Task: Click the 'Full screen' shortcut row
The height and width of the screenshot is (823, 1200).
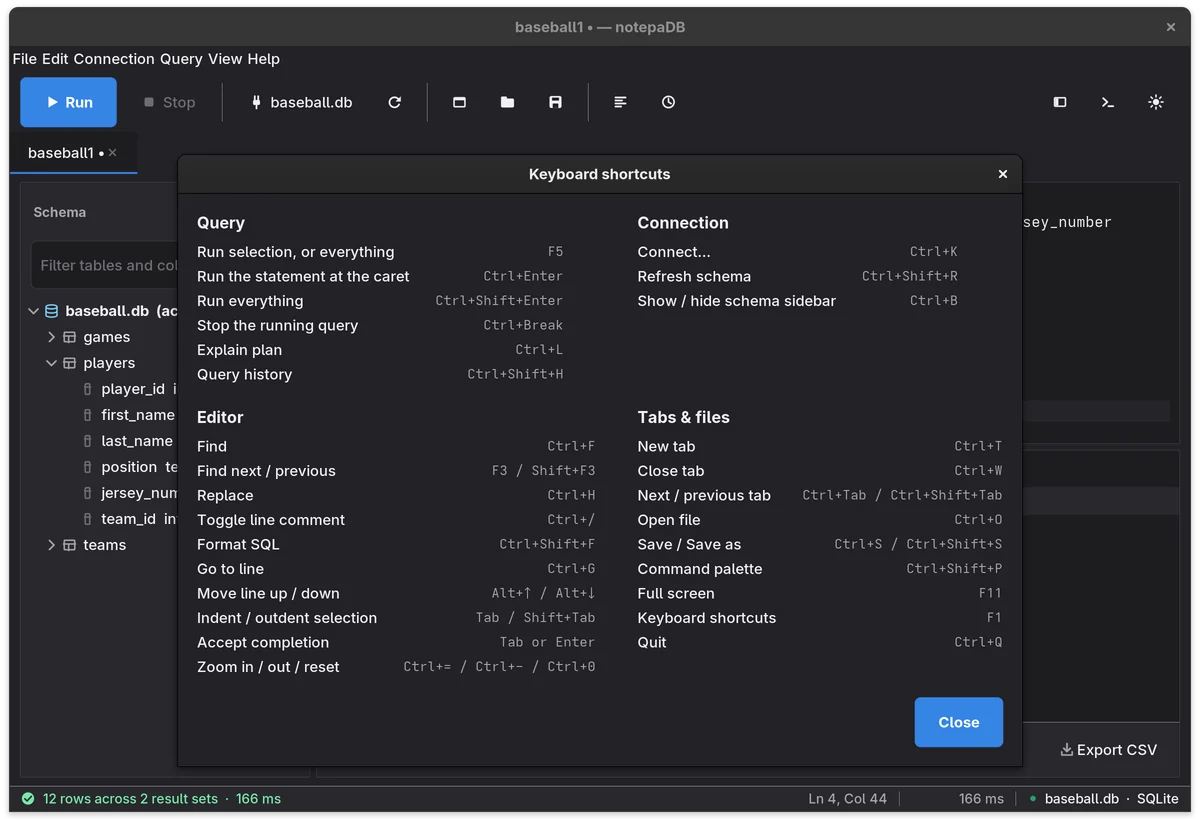Action: tap(820, 593)
